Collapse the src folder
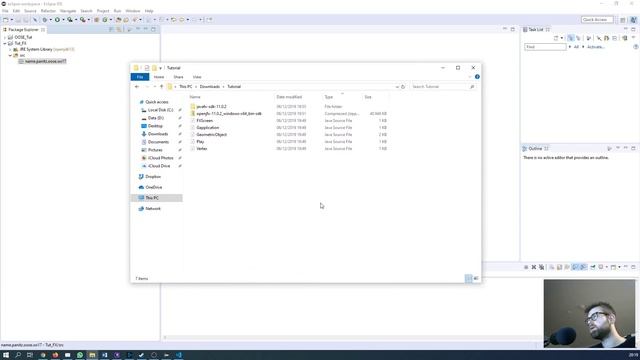This screenshot has height=360, width=640. [10, 56]
